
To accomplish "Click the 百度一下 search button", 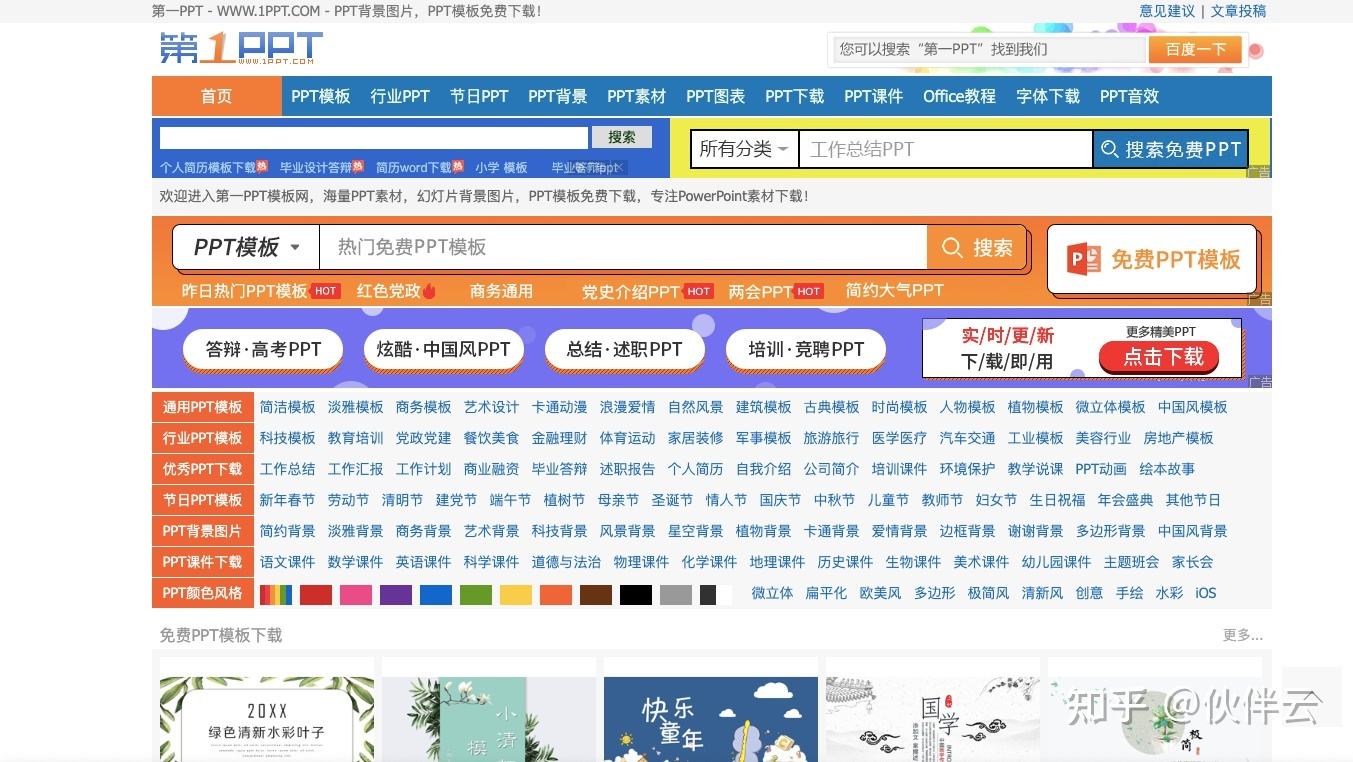I will point(1196,49).
